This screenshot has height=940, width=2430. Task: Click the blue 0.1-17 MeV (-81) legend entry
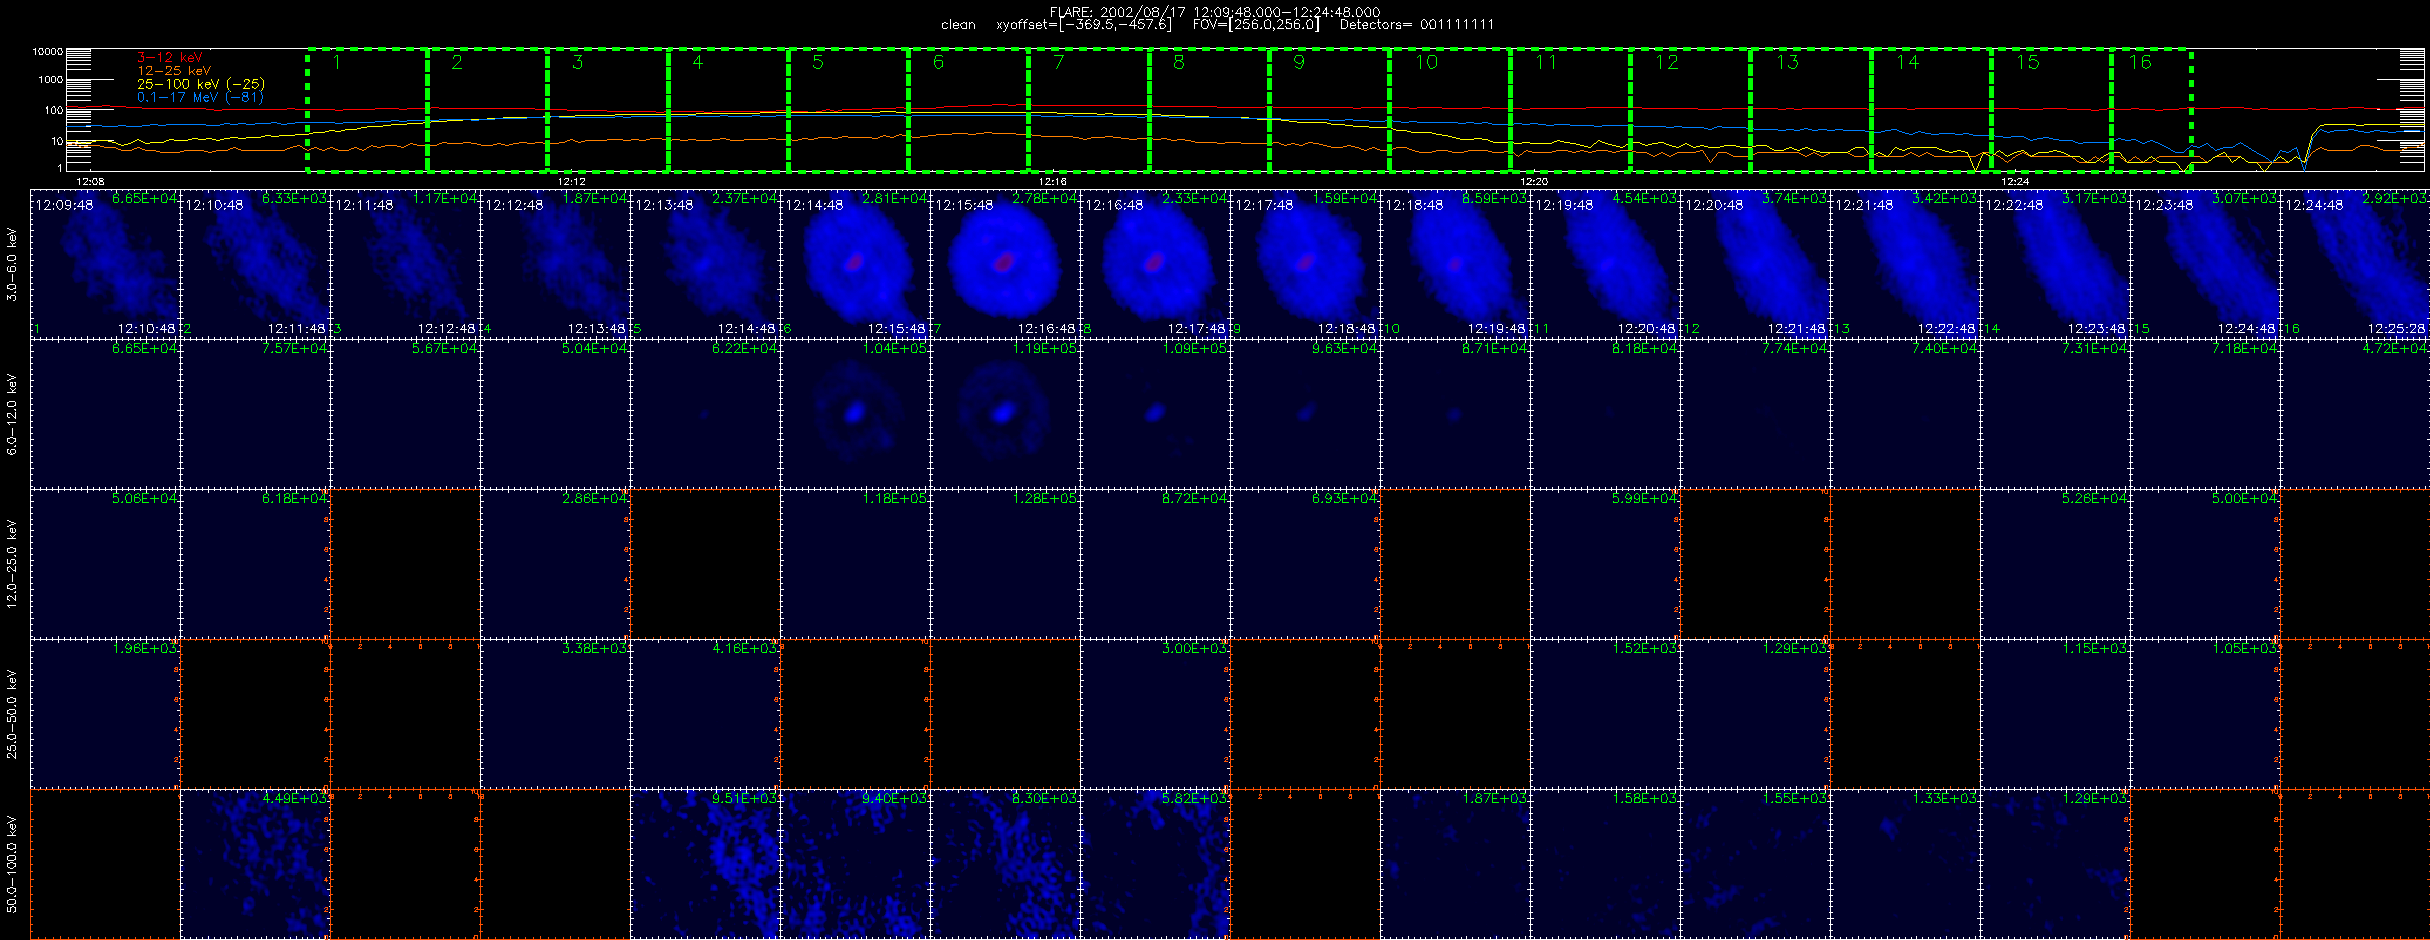click(200, 97)
